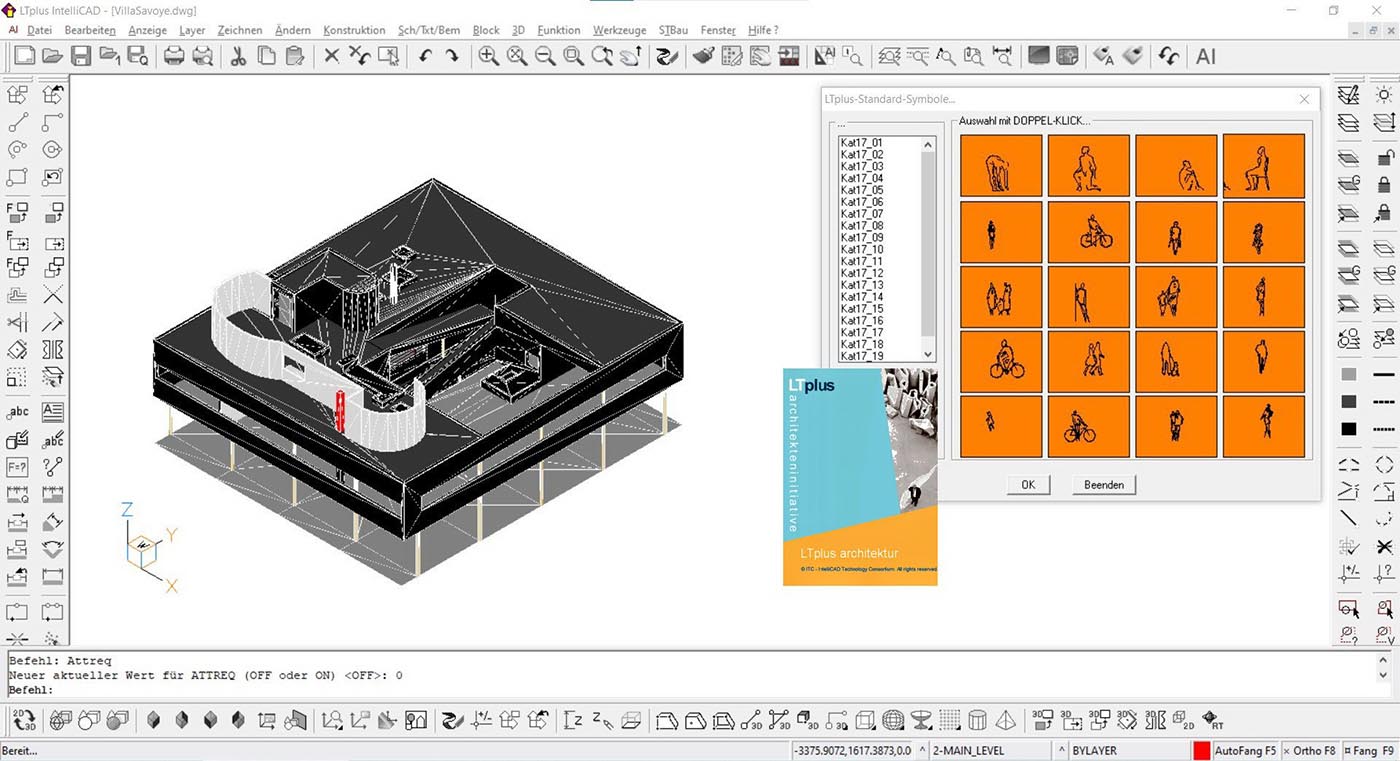Open the Konstruktion menu
Screen dimensions: 1400x761
tap(354, 30)
